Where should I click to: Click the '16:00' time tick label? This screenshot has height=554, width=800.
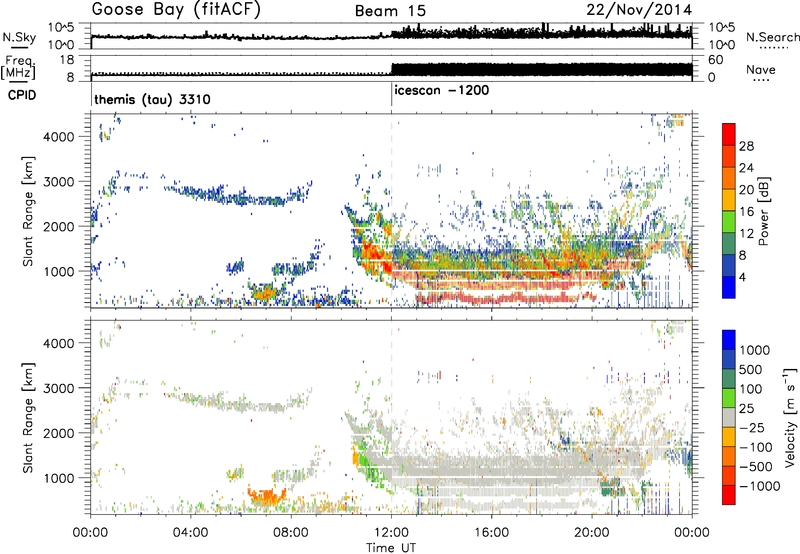(491, 533)
